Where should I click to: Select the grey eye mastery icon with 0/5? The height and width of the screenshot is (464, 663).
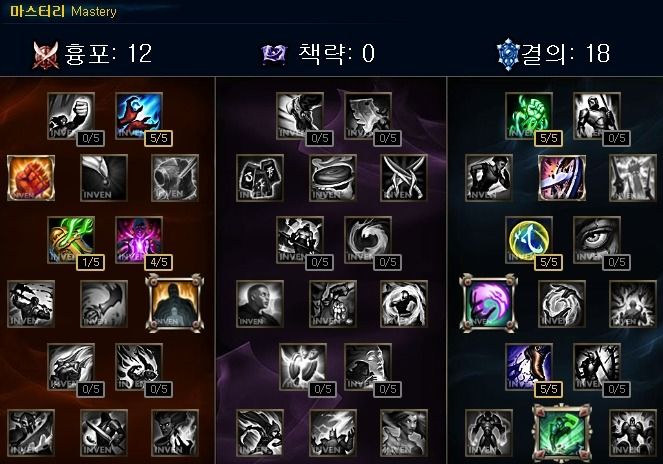point(597,240)
